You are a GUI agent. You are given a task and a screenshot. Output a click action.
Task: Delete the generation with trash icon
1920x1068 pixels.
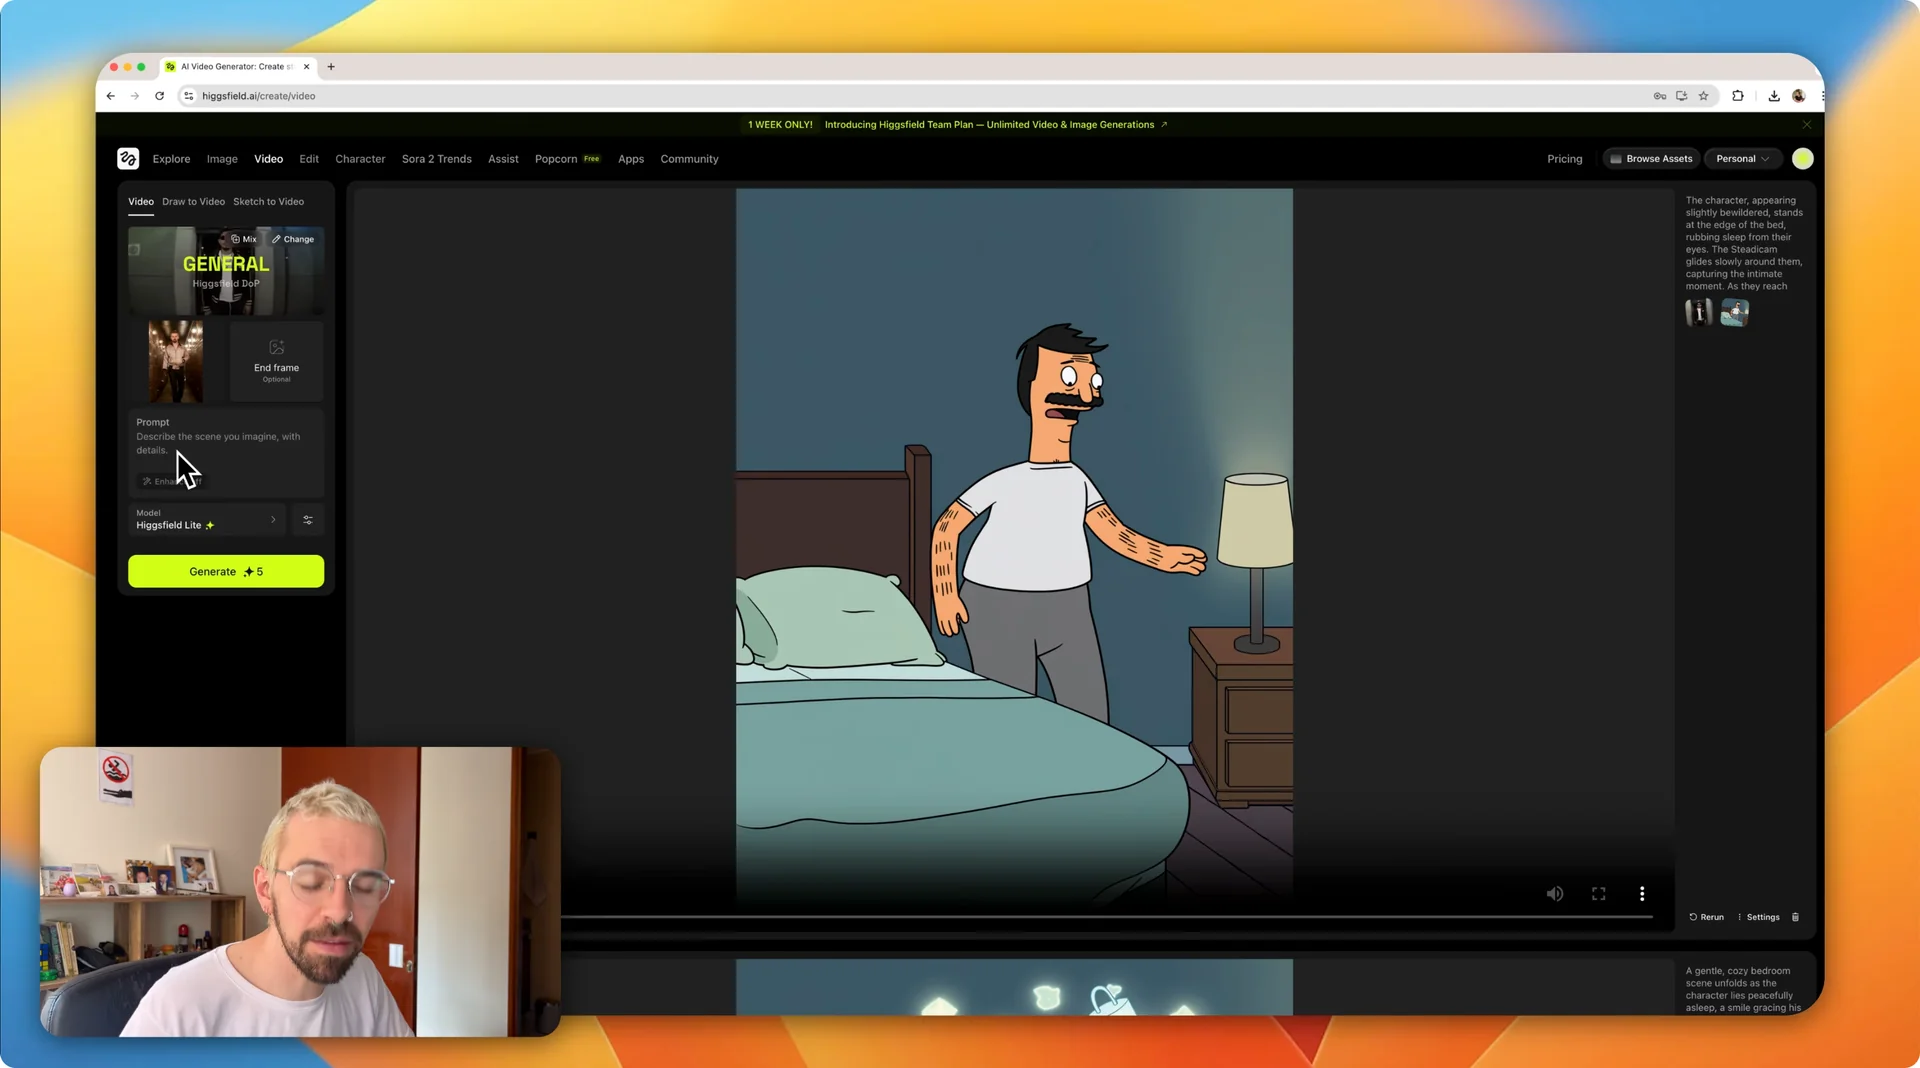tap(1795, 917)
